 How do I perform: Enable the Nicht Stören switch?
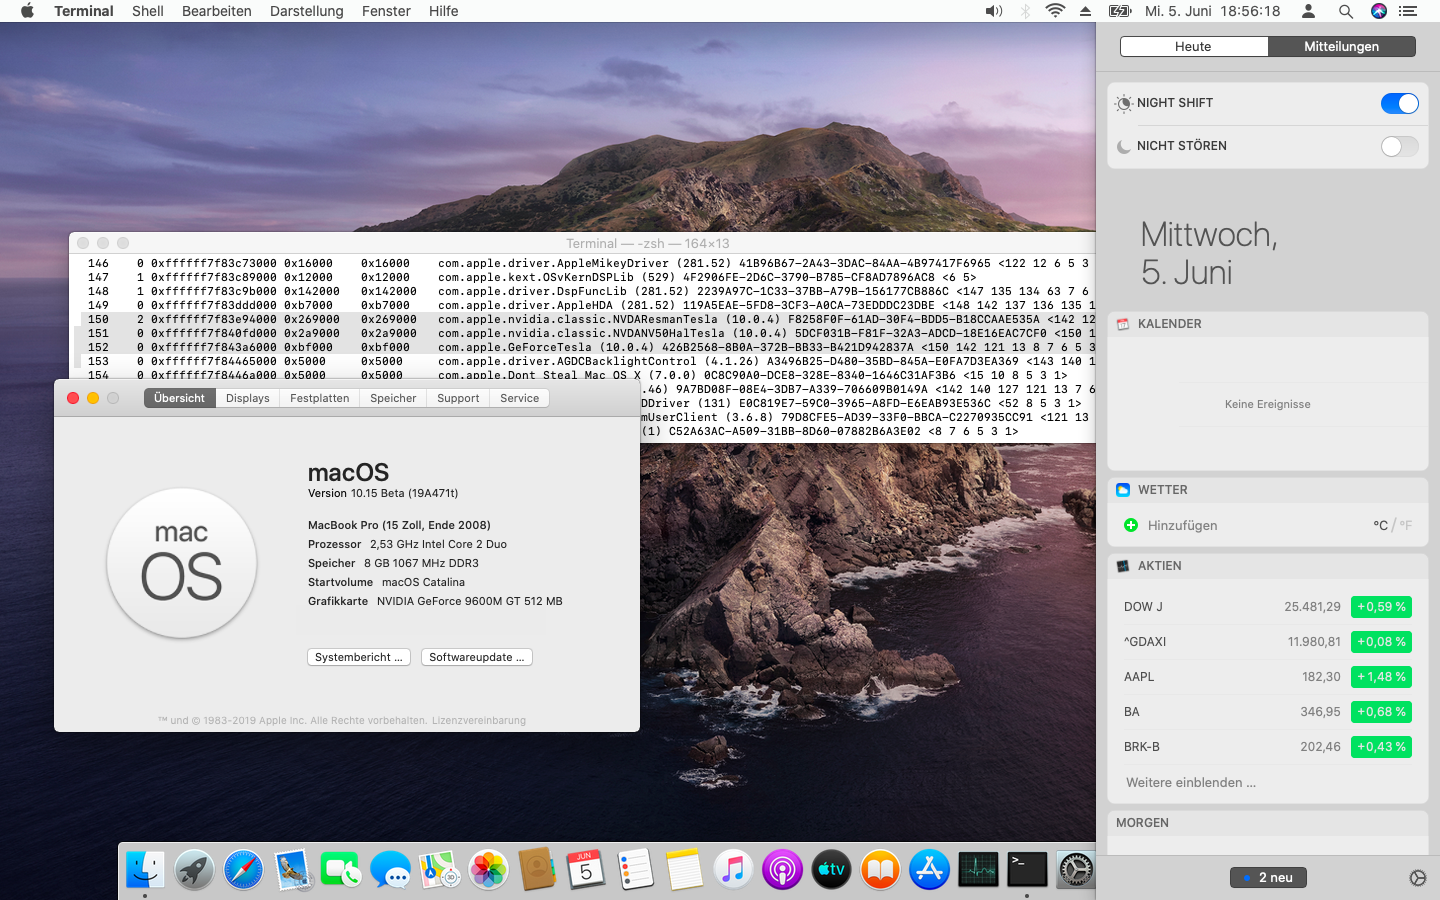(1399, 146)
